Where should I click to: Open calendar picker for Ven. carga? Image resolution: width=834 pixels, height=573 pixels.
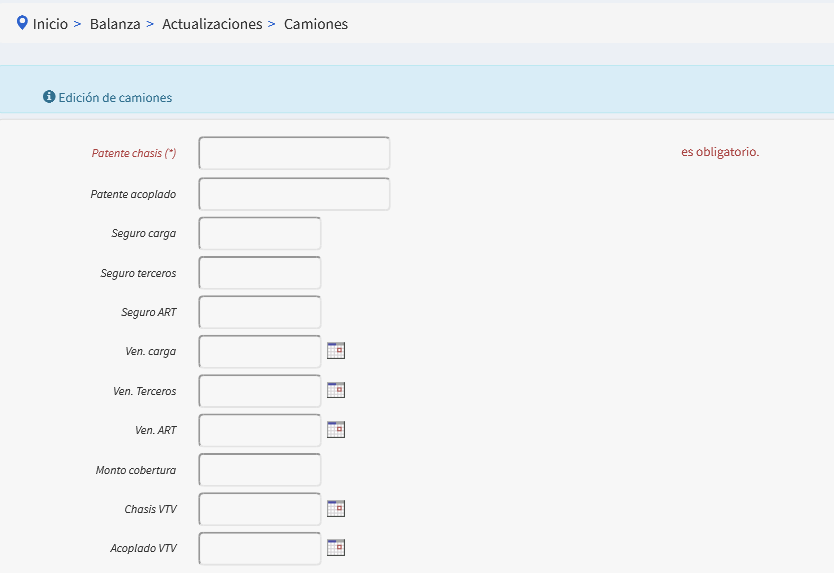[336, 351]
